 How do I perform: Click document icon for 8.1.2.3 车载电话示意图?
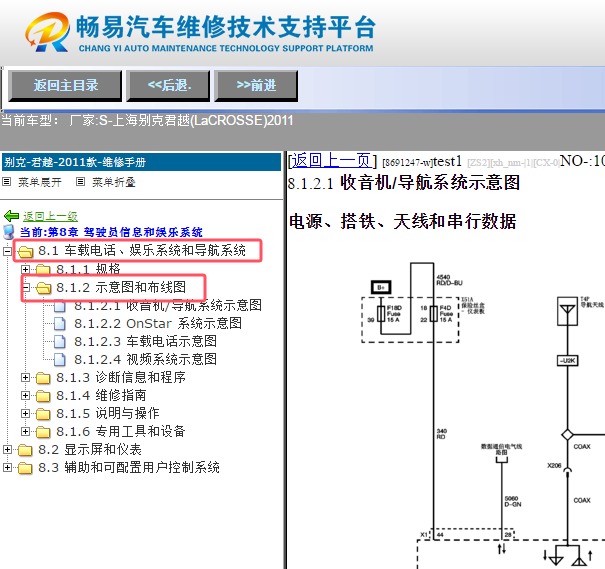pos(59,341)
